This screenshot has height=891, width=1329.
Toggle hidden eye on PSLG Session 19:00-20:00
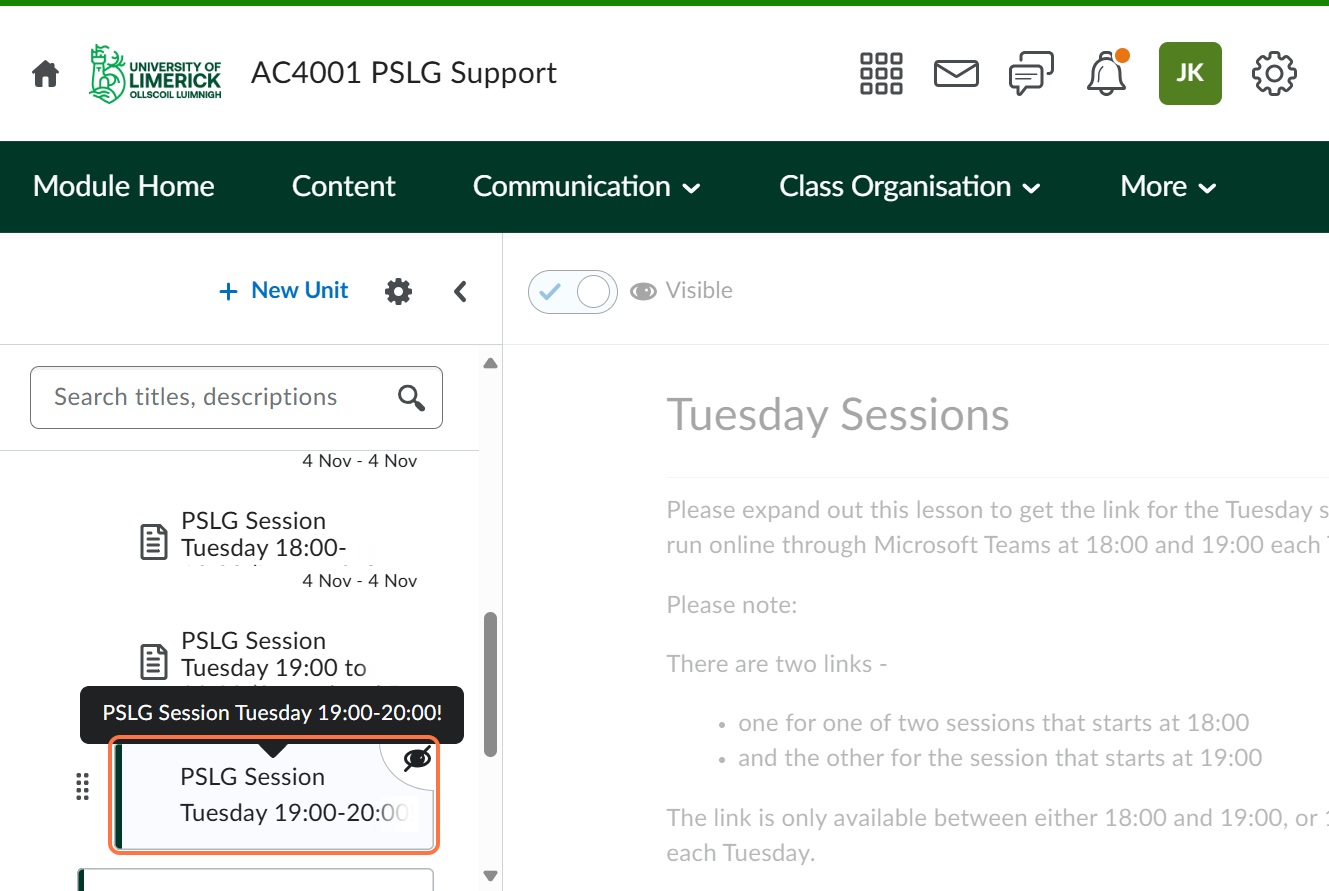418,759
